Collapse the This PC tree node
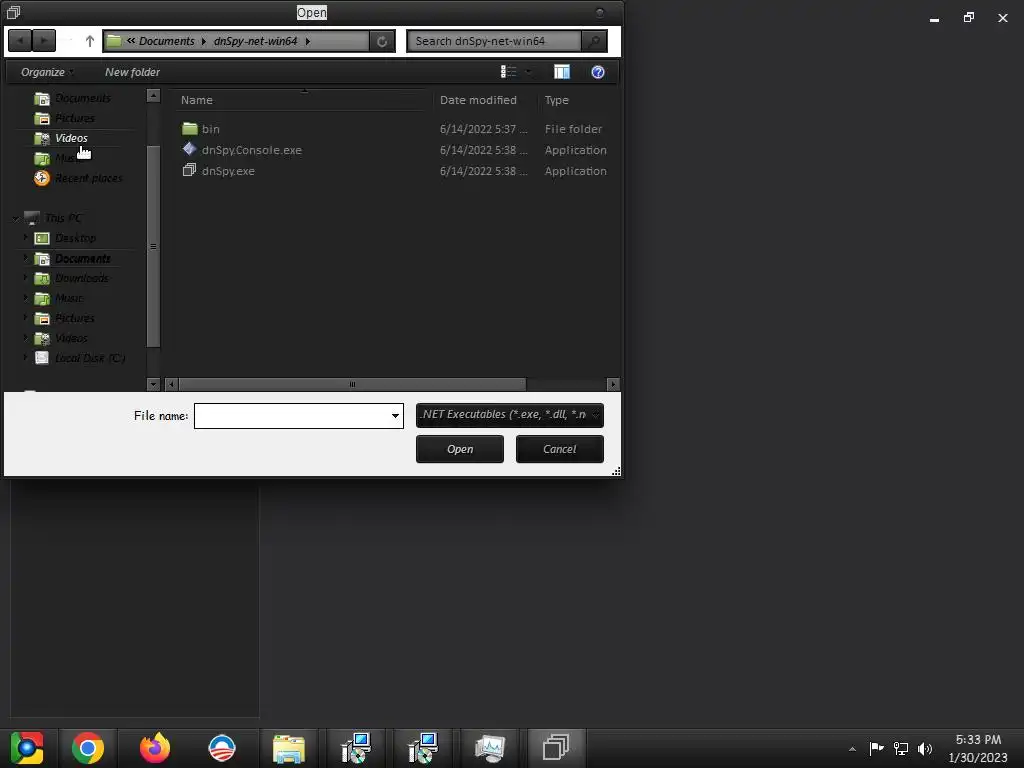 tap(15, 218)
